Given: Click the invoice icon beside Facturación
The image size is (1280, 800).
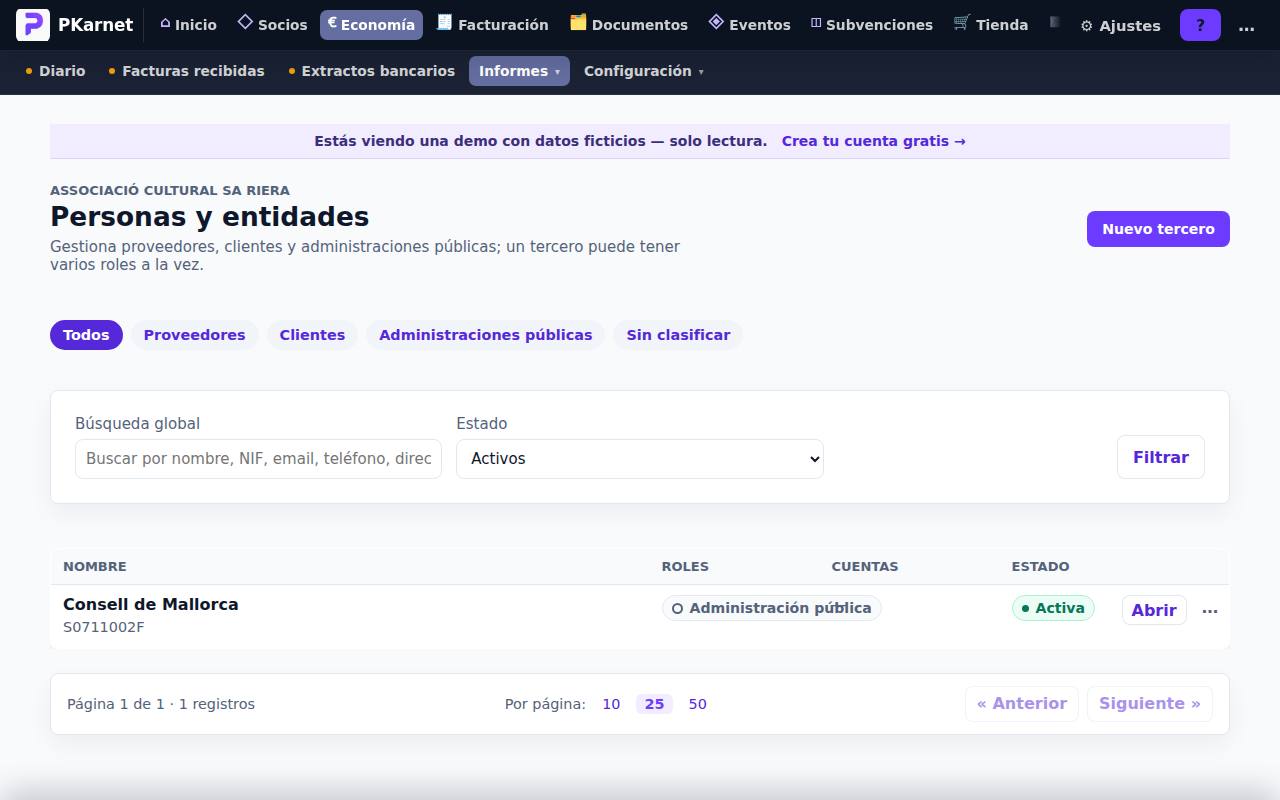Looking at the screenshot, I should click(x=445, y=22).
